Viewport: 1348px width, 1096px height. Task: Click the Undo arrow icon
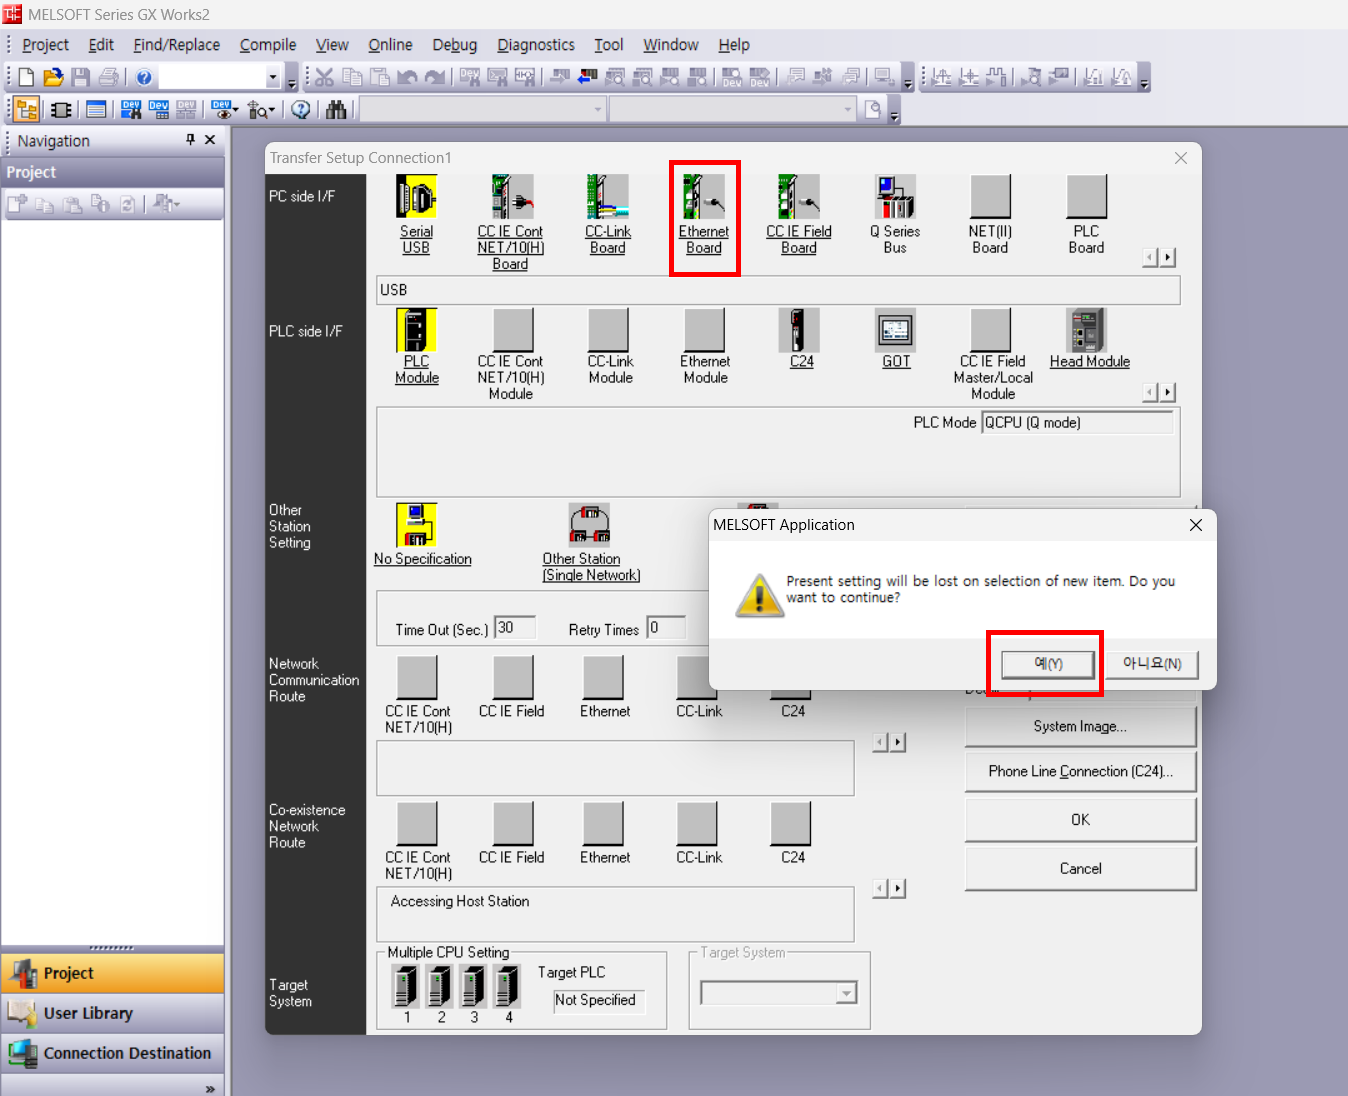pos(407,77)
